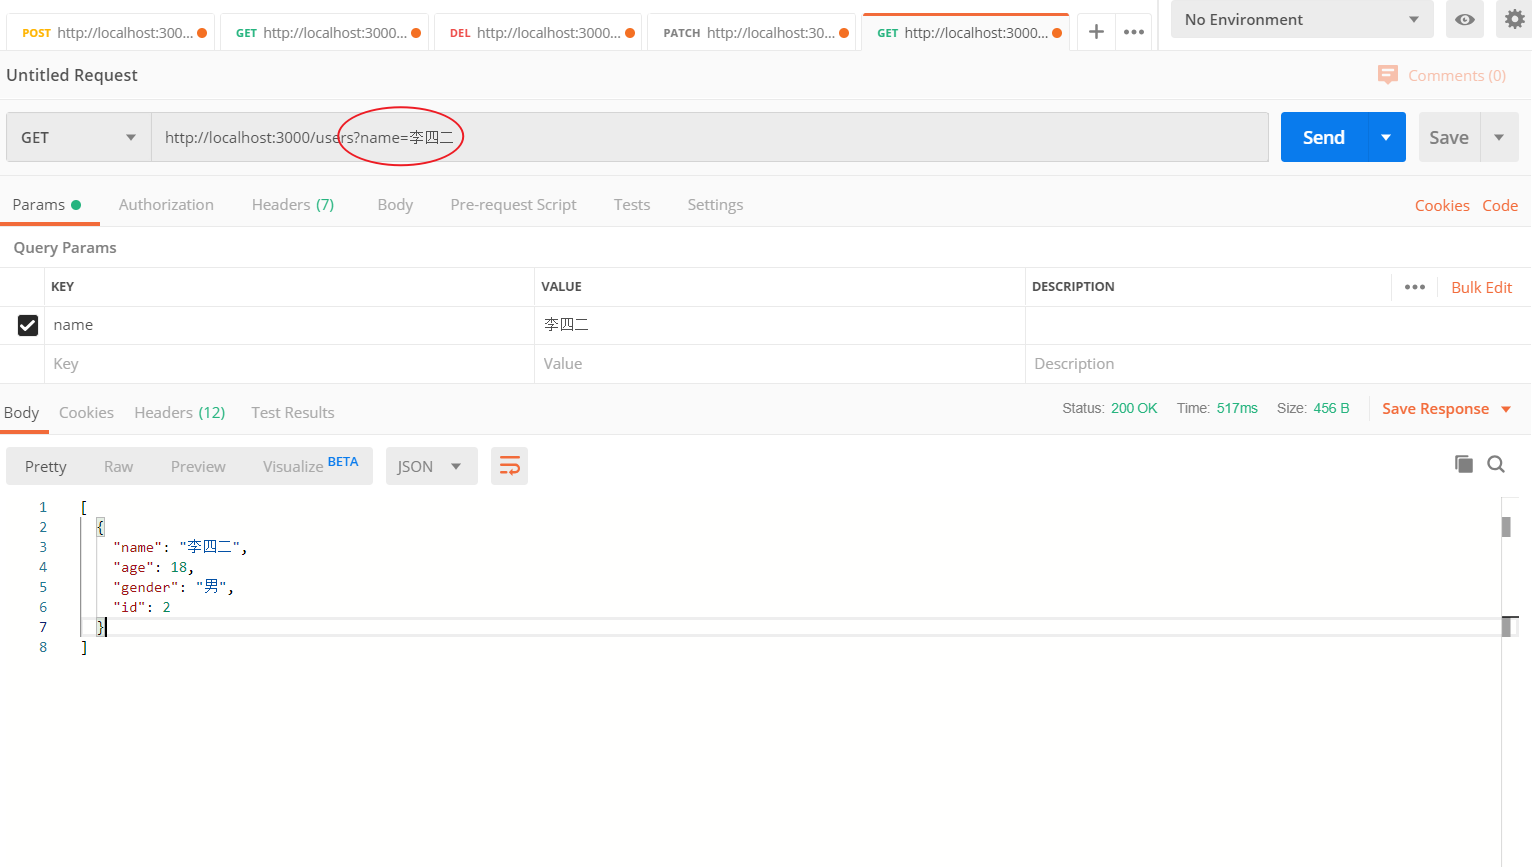
Task: Click the environment quick look eye icon
Action: point(1465,20)
